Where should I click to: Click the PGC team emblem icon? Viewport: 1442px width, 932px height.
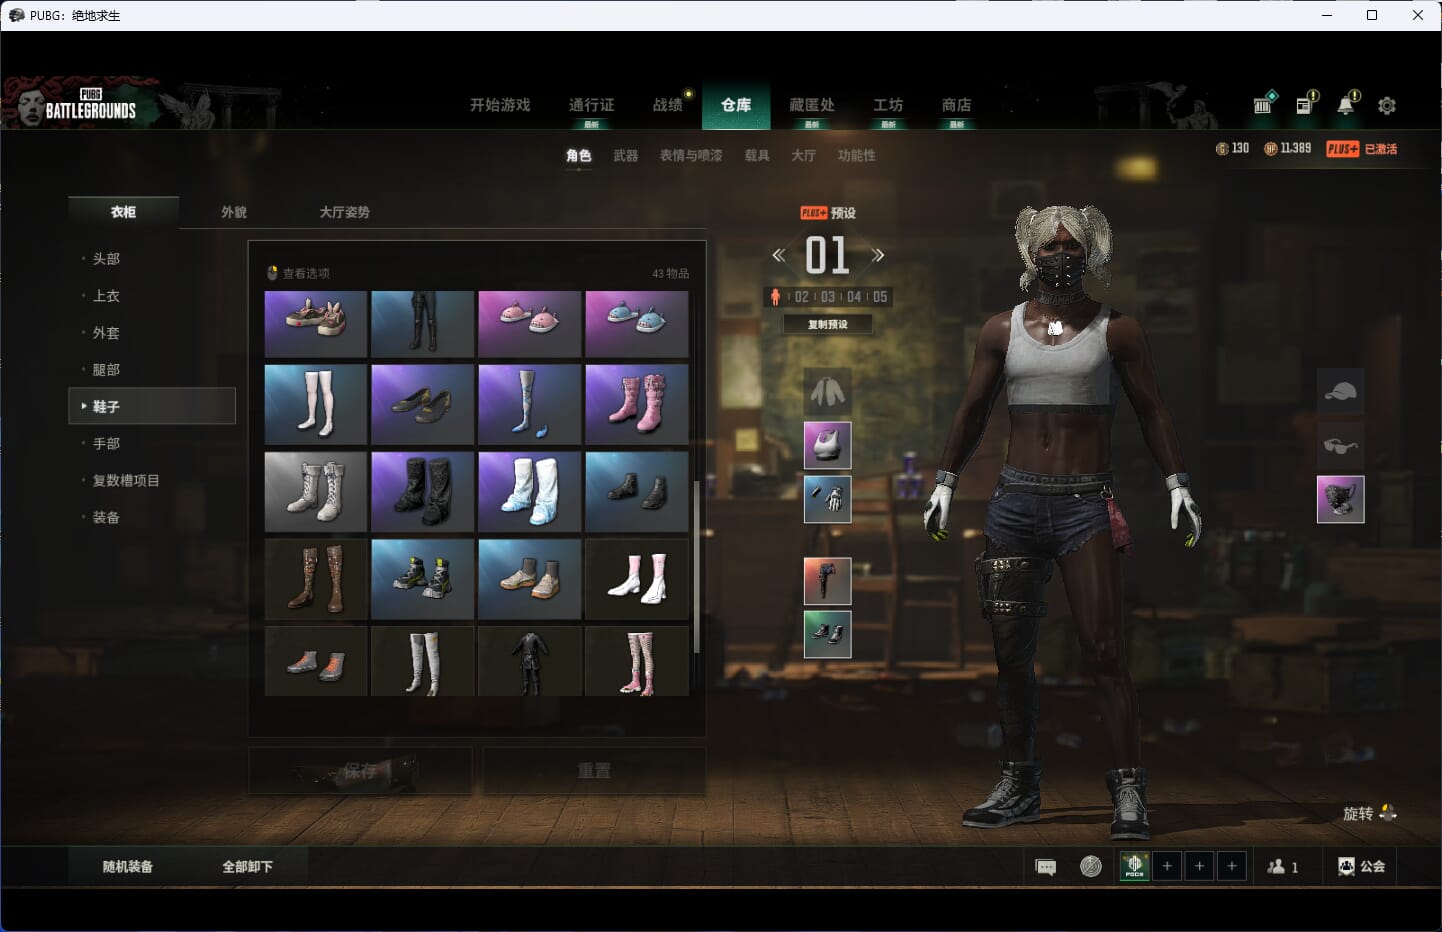tap(1134, 866)
